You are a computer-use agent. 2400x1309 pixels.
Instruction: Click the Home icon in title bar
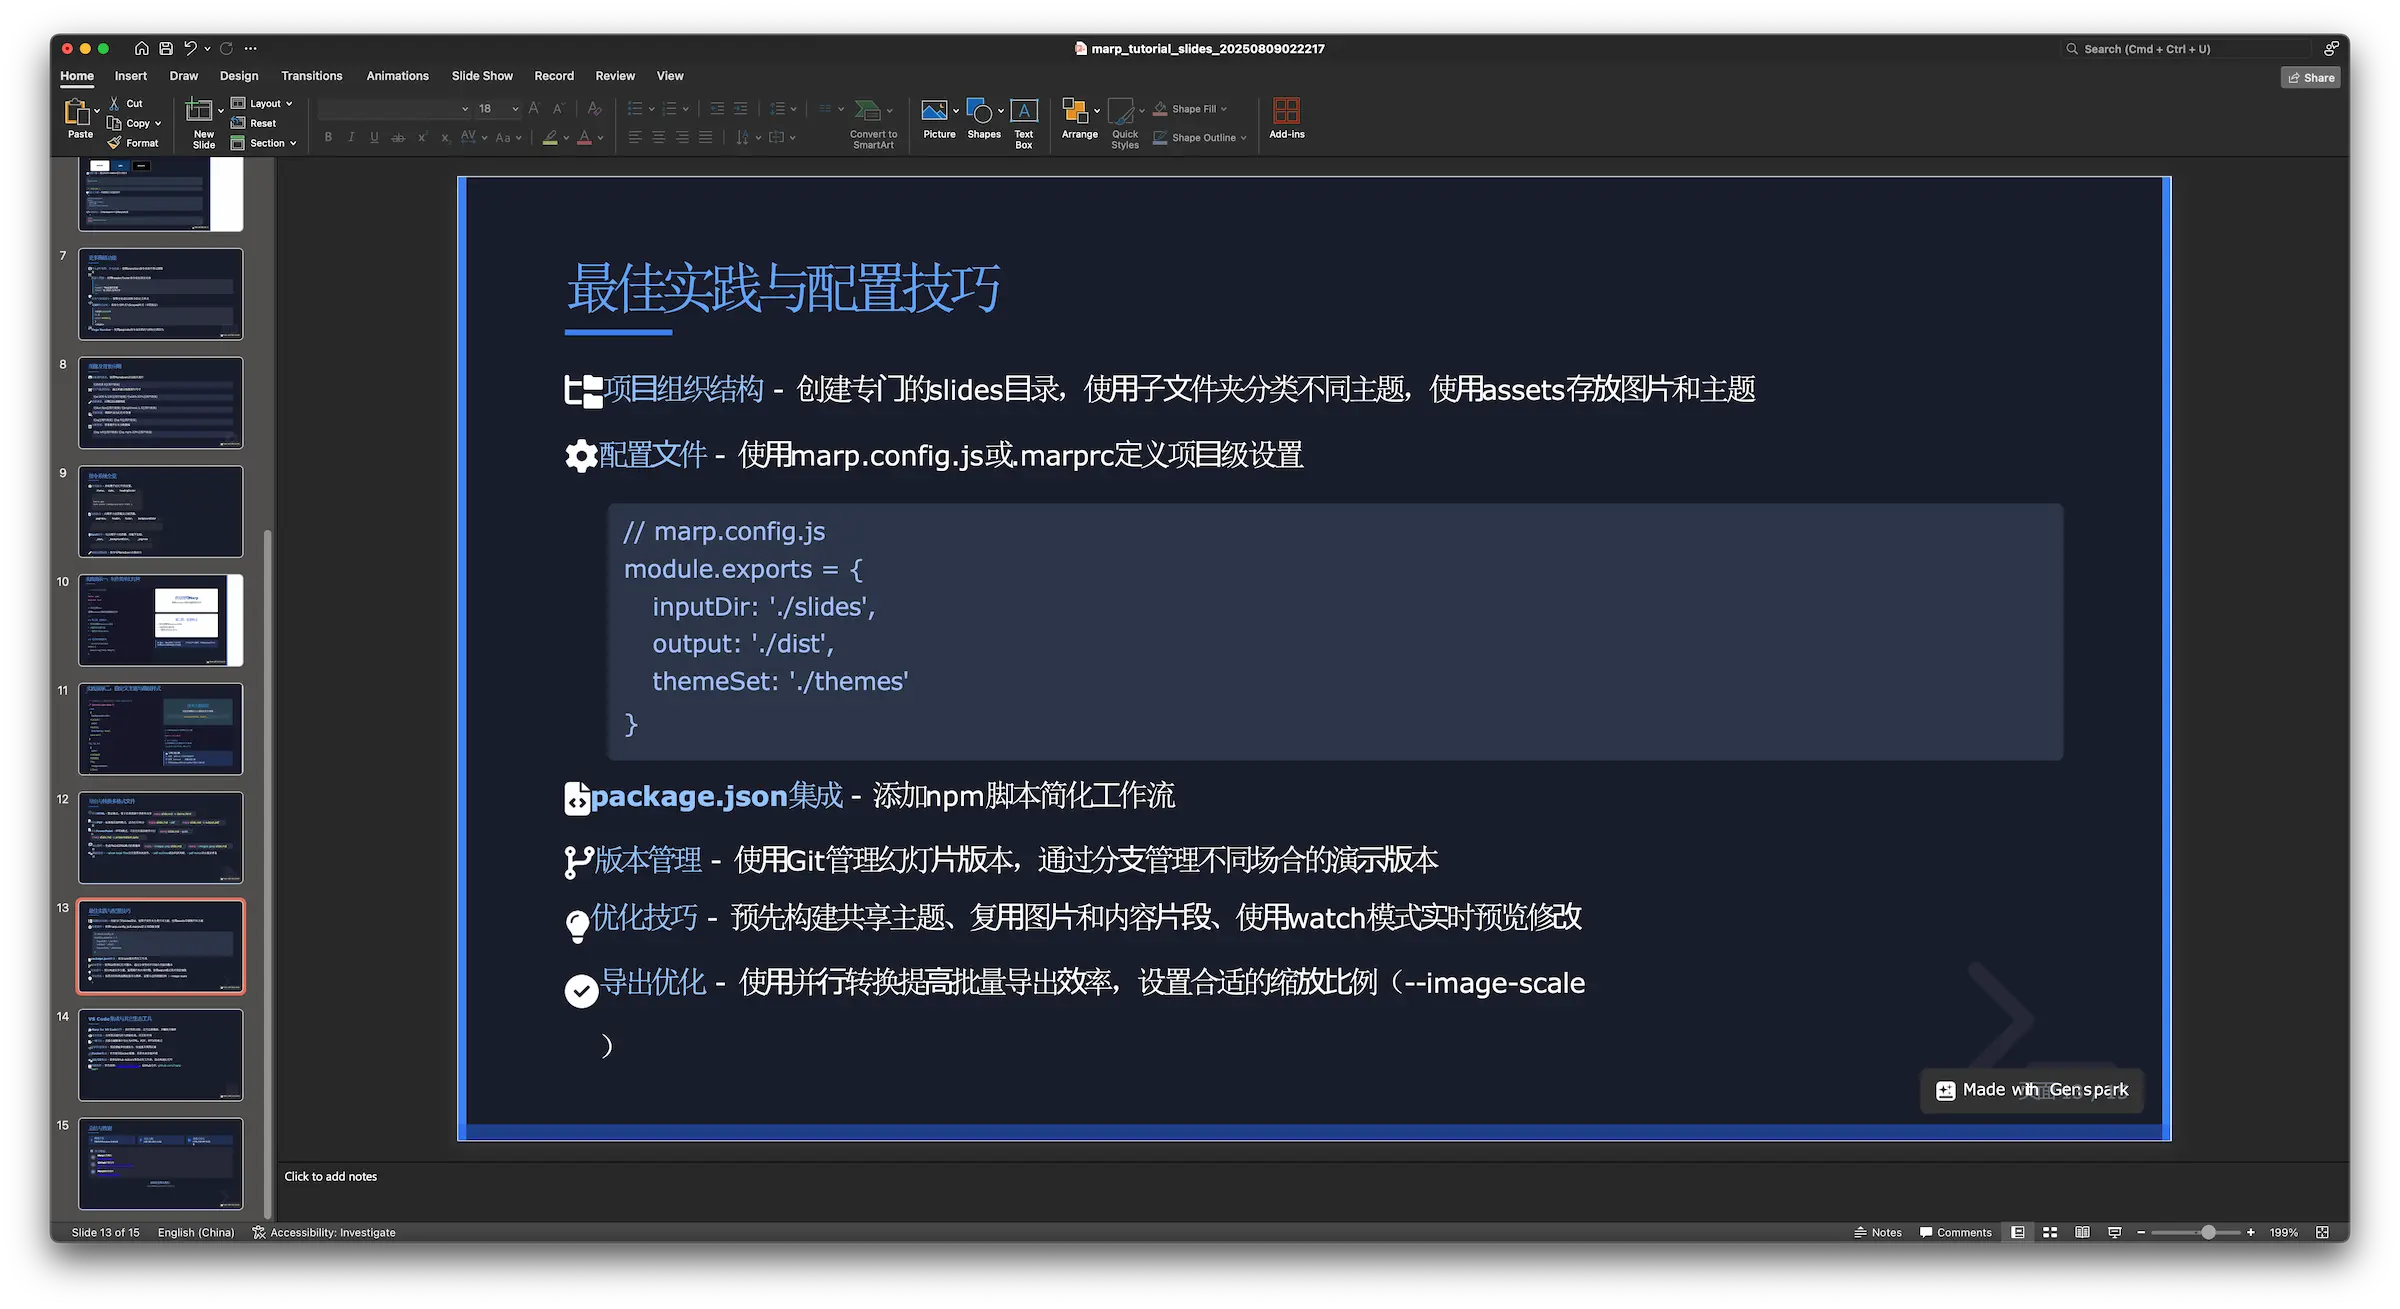click(x=142, y=48)
